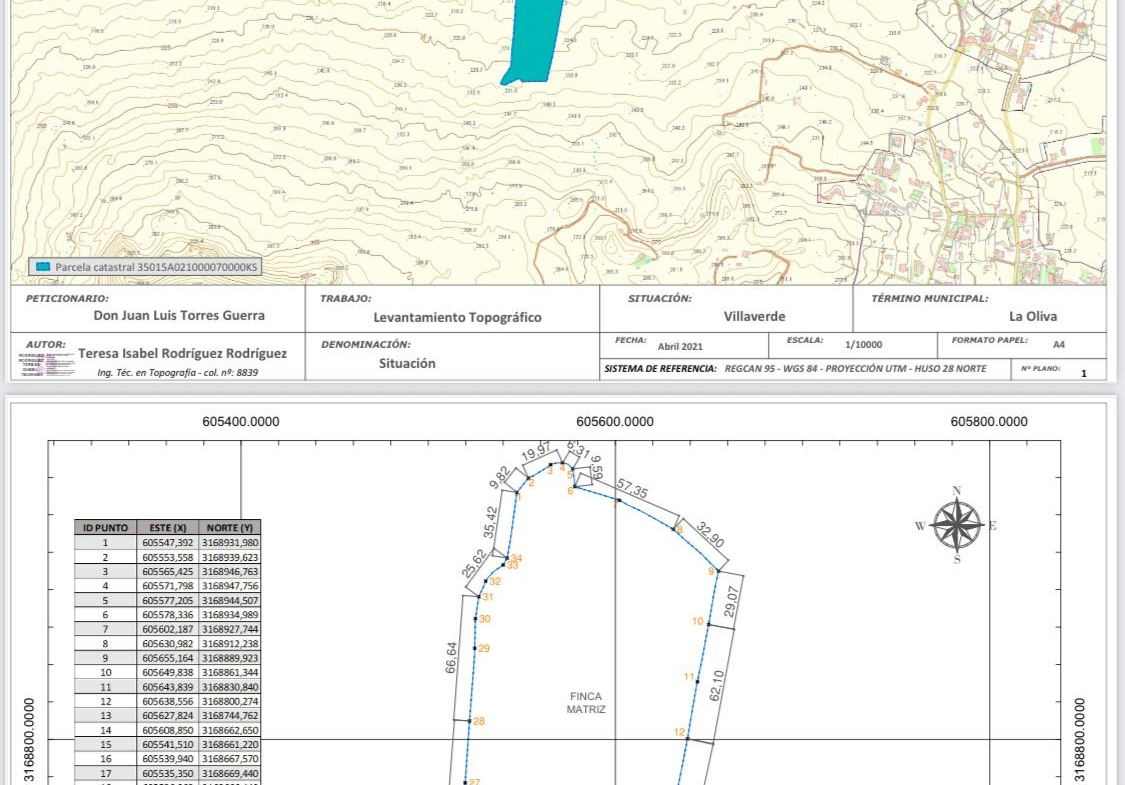Click the signature stamp beside the author name

point(46,363)
